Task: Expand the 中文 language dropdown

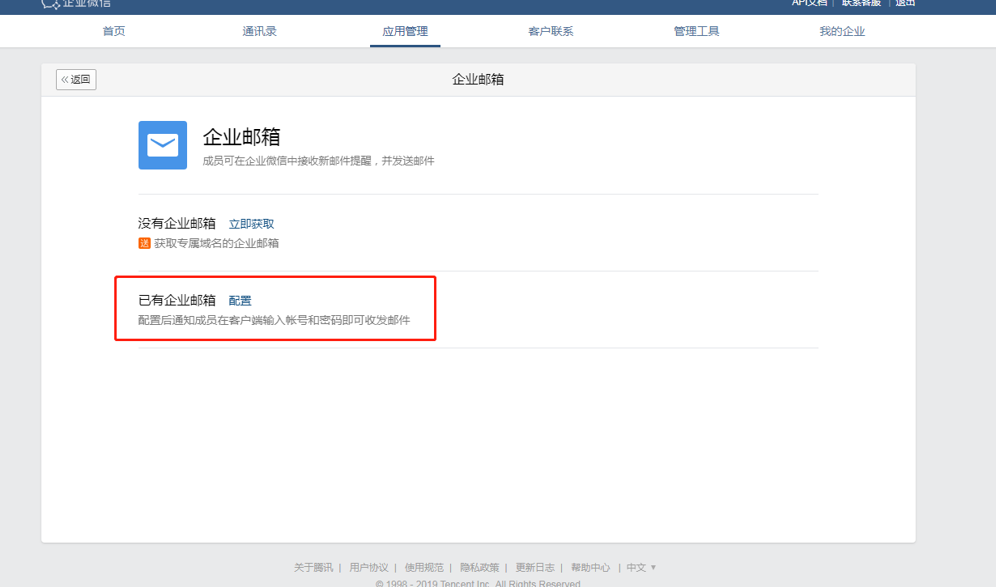Action: pos(641,567)
